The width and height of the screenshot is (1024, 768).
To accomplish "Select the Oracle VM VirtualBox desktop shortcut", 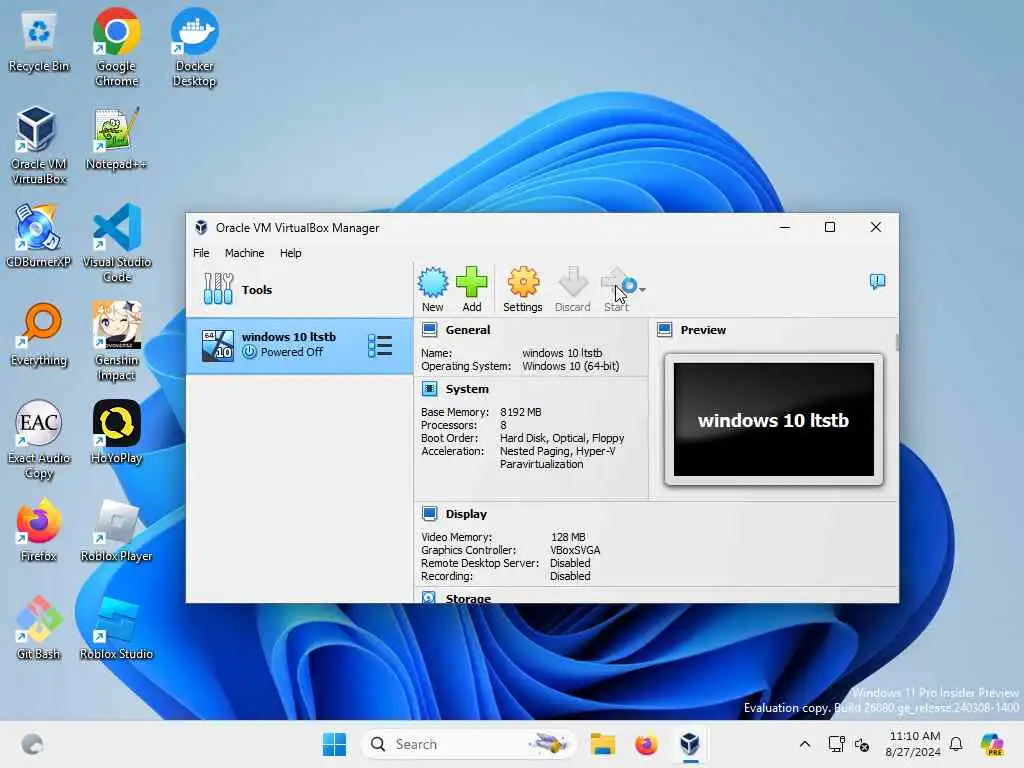I will (x=39, y=146).
